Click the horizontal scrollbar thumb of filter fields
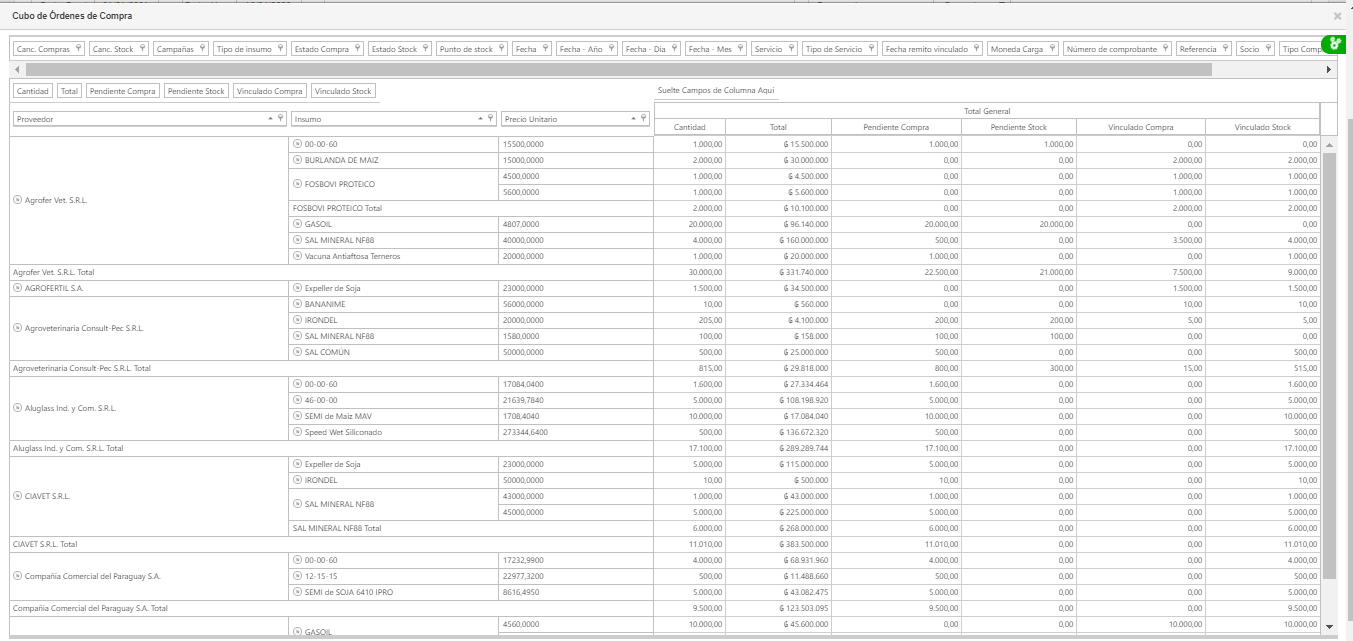This screenshot has width=1353, height=641. pos(619,70)
